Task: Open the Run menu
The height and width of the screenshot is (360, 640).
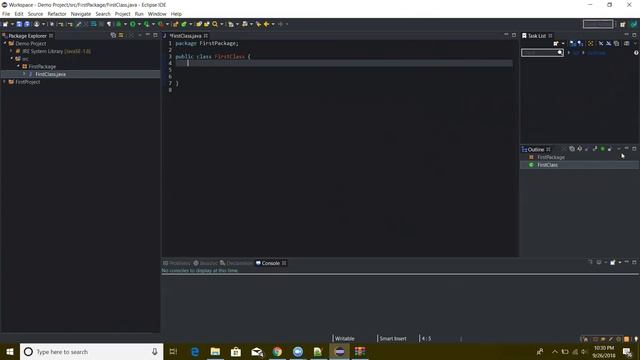Action: click(x=139, y=14)
